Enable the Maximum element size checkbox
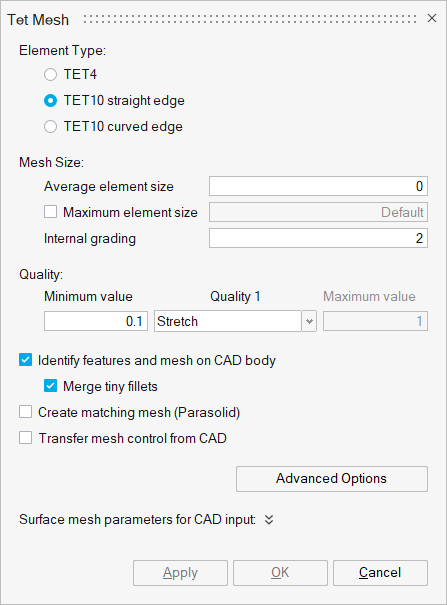447x605 pixels. tap(51, 212)
